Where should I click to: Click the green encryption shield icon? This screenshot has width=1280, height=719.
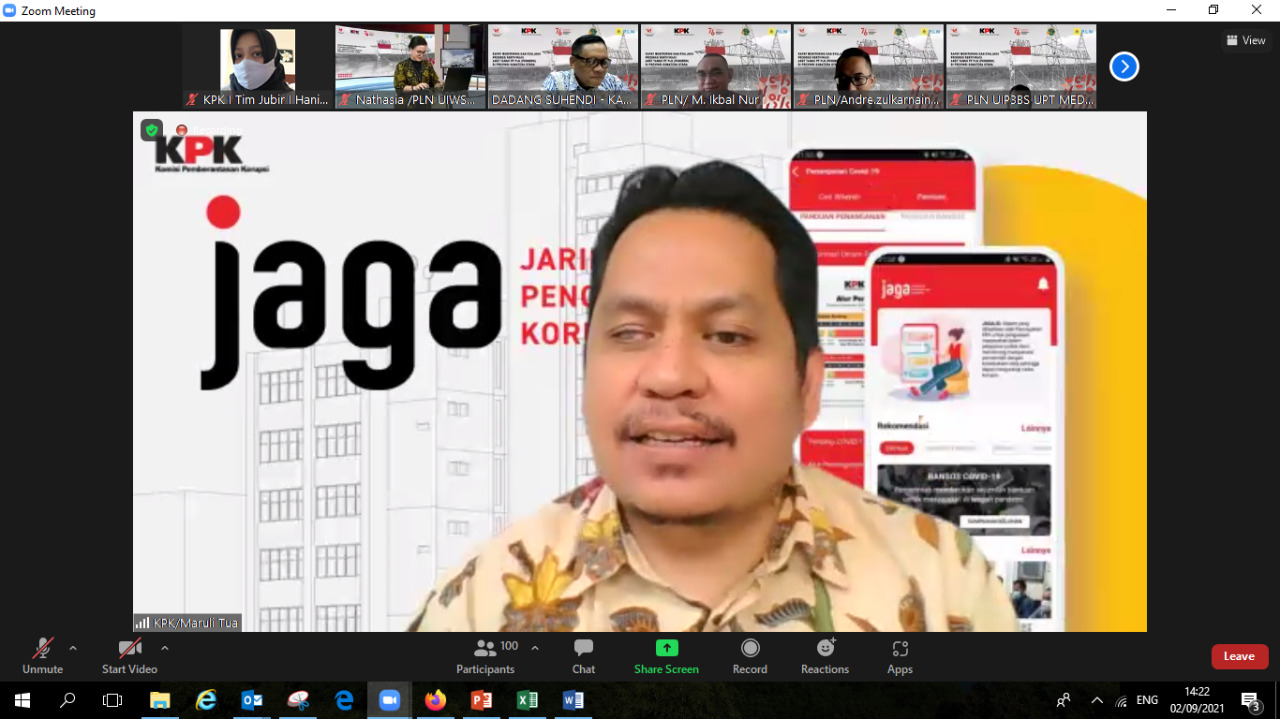click(151, 130)
